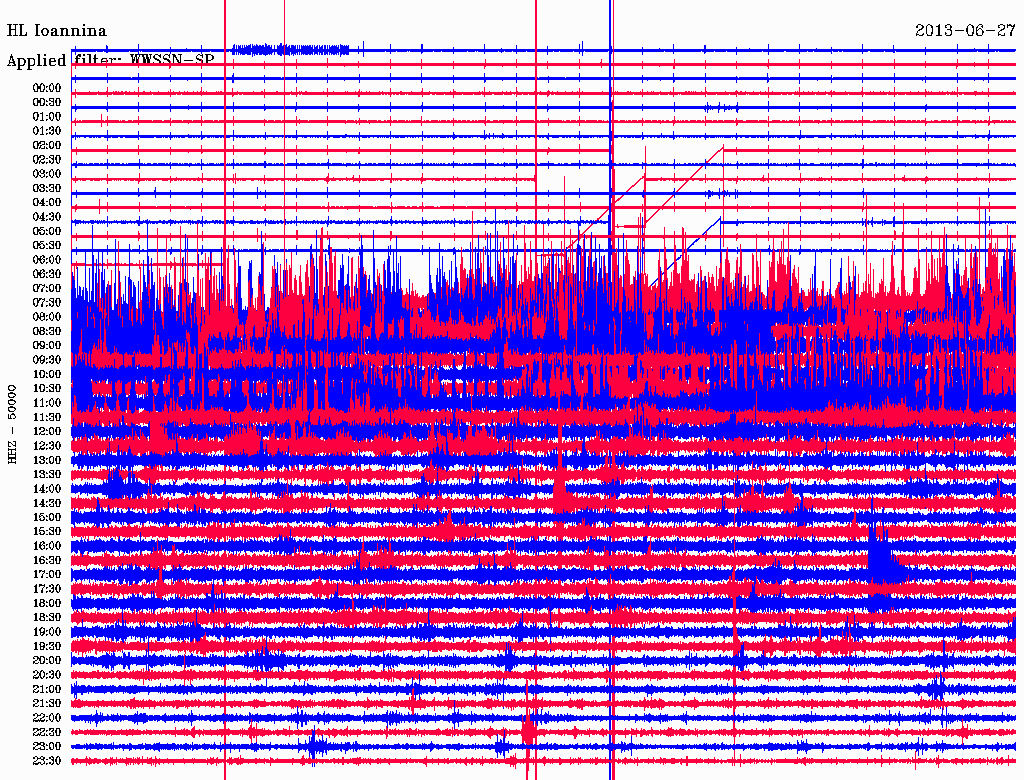The height and width of the screenshot is (780, 1024).
Task: Click the 17:30 time label
Action: pos(47,589)
